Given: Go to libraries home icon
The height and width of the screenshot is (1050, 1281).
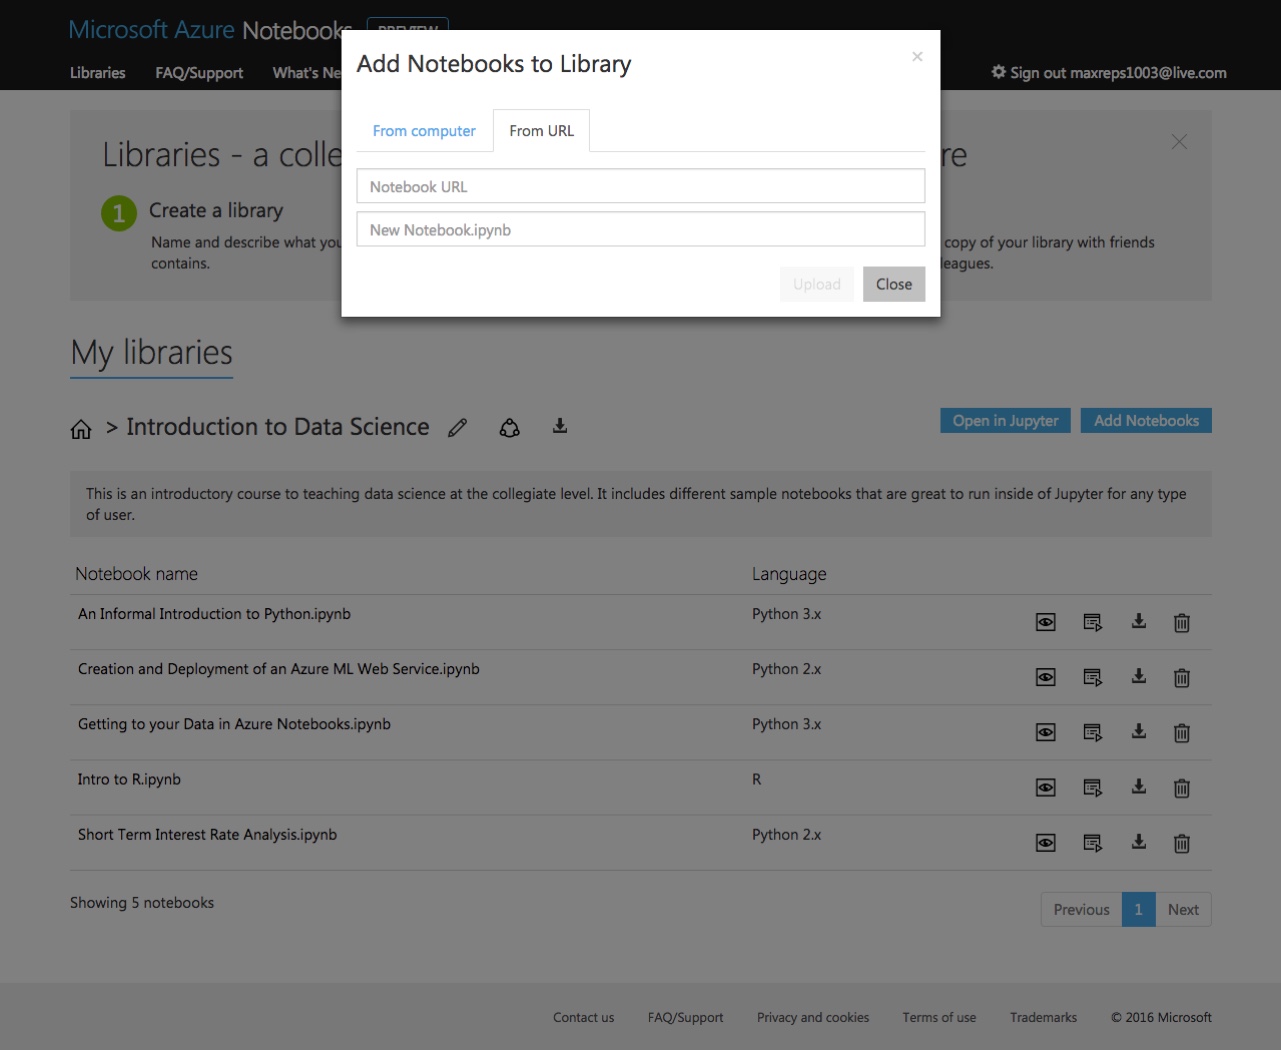Looking at the screenshot, I should [x=81, y=429].
